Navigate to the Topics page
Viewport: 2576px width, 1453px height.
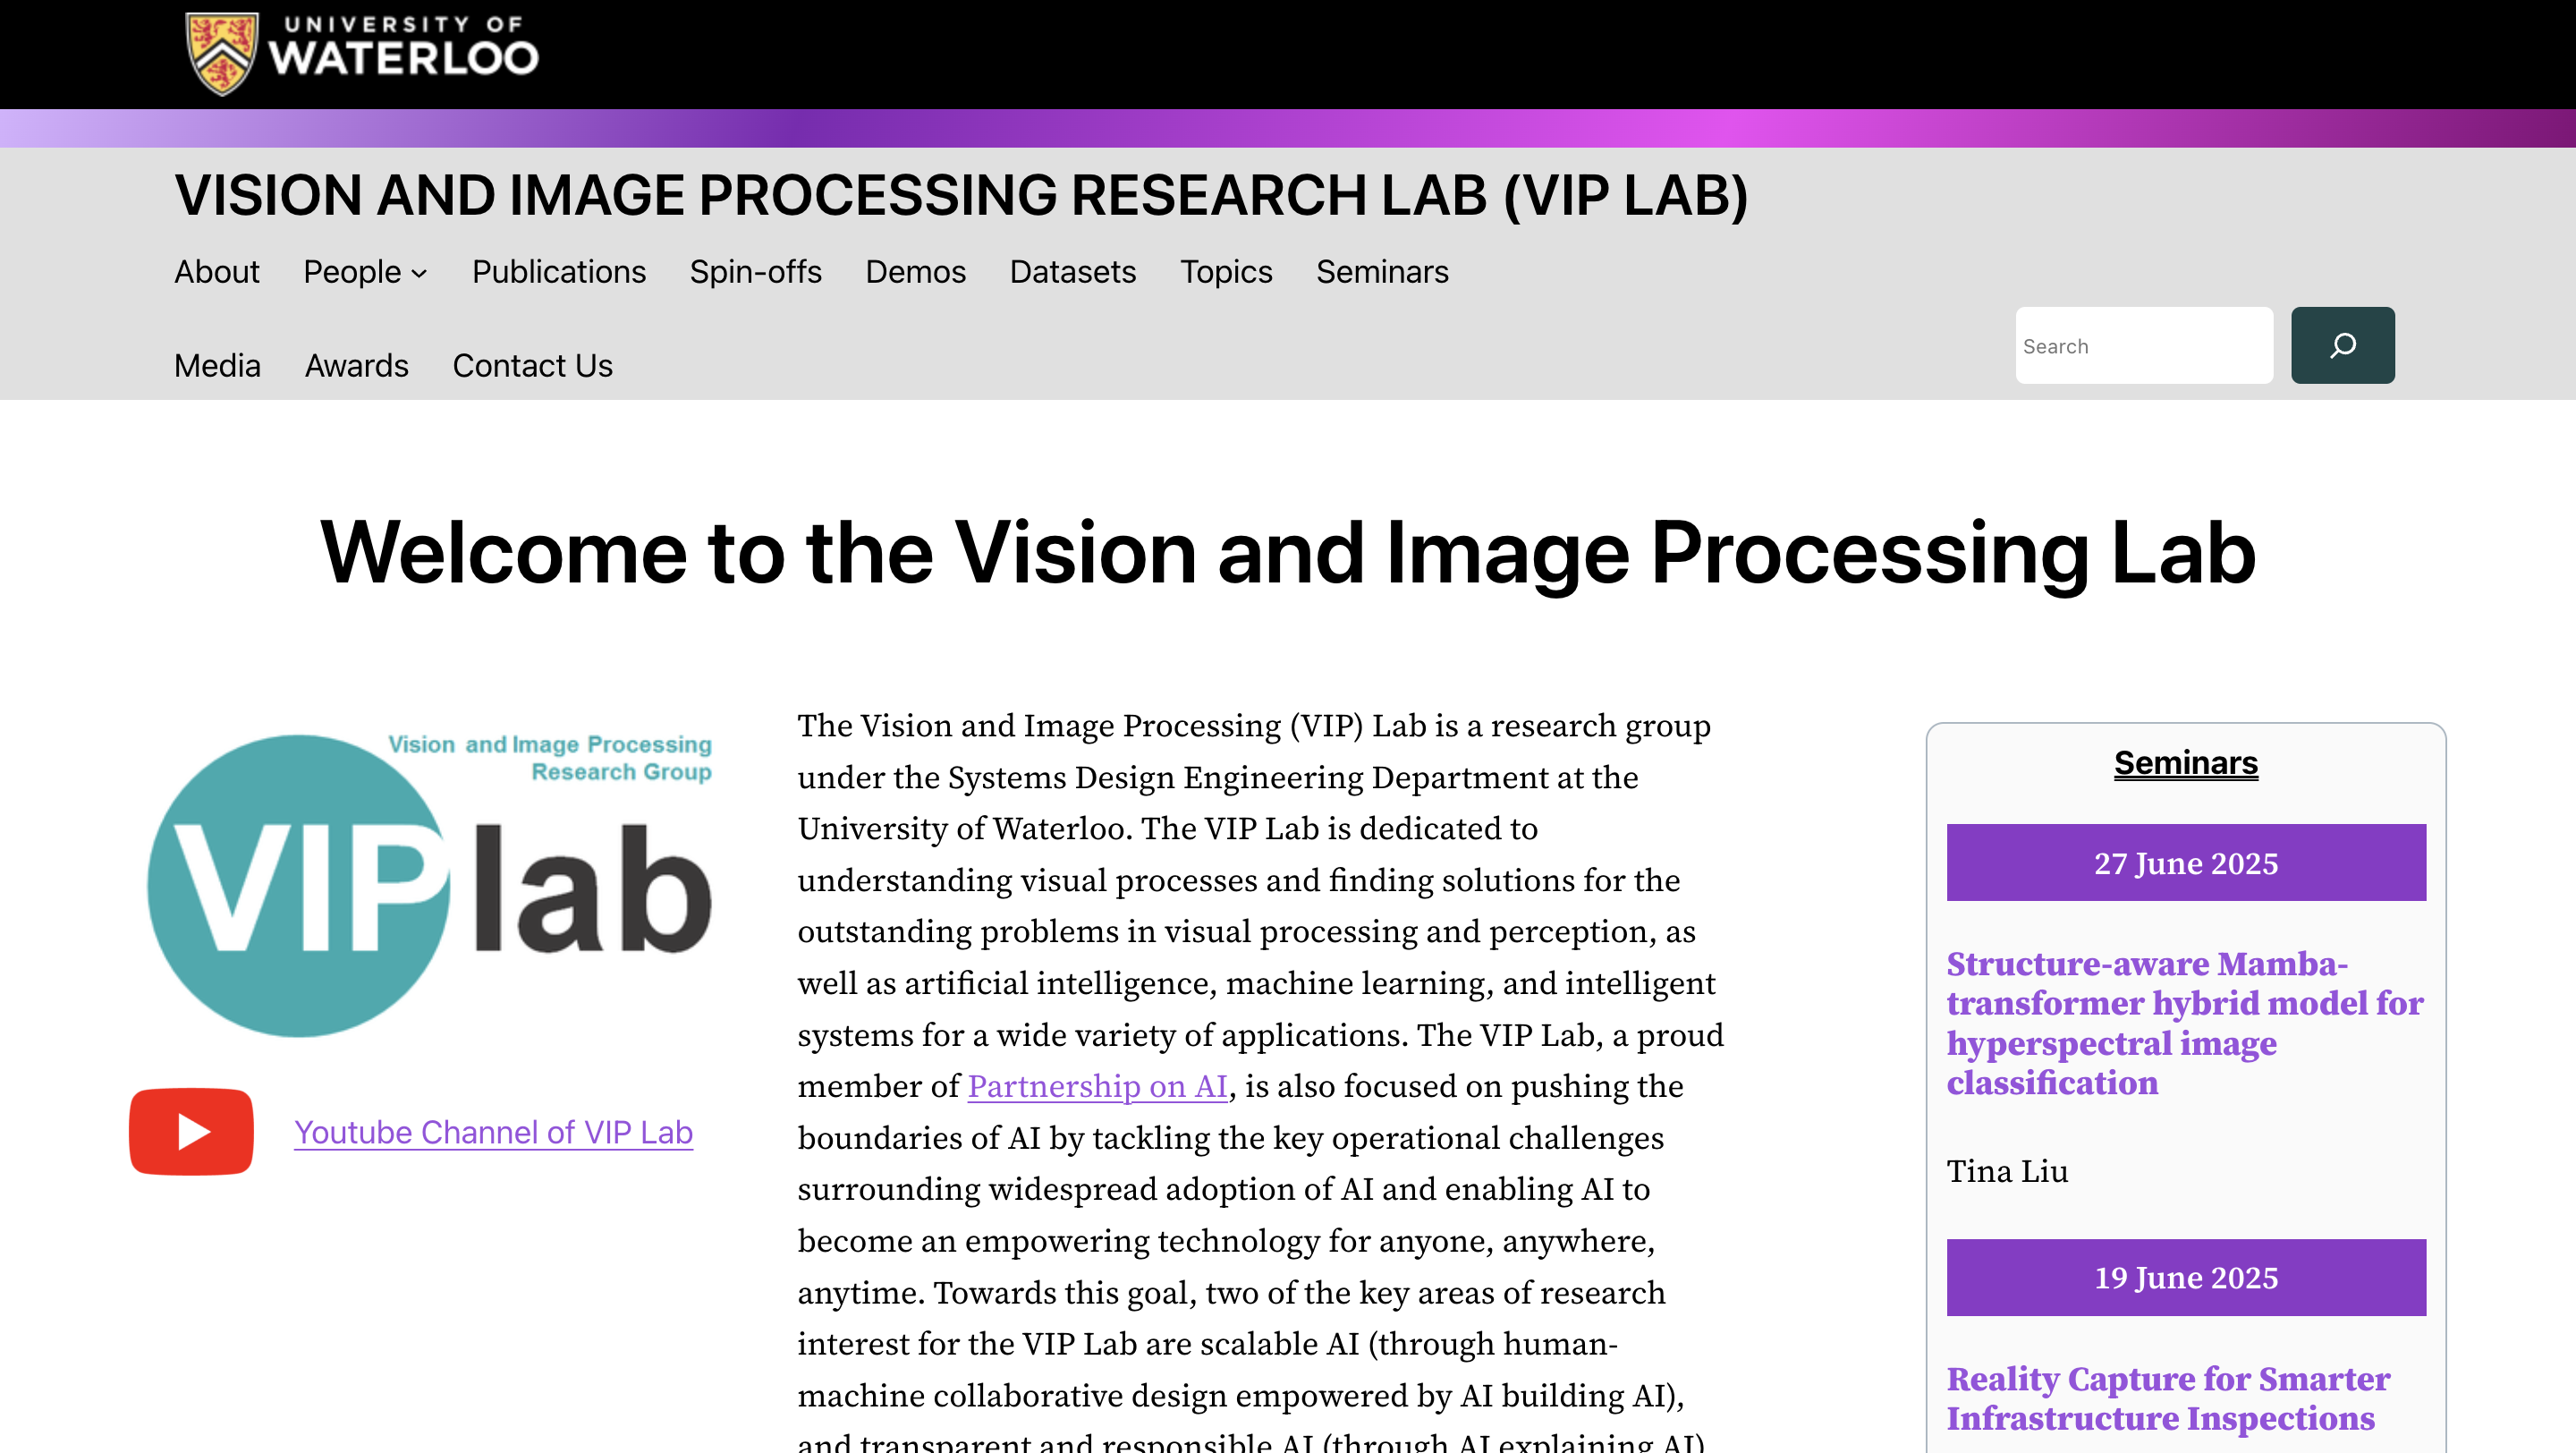(x=1225, y=271)
